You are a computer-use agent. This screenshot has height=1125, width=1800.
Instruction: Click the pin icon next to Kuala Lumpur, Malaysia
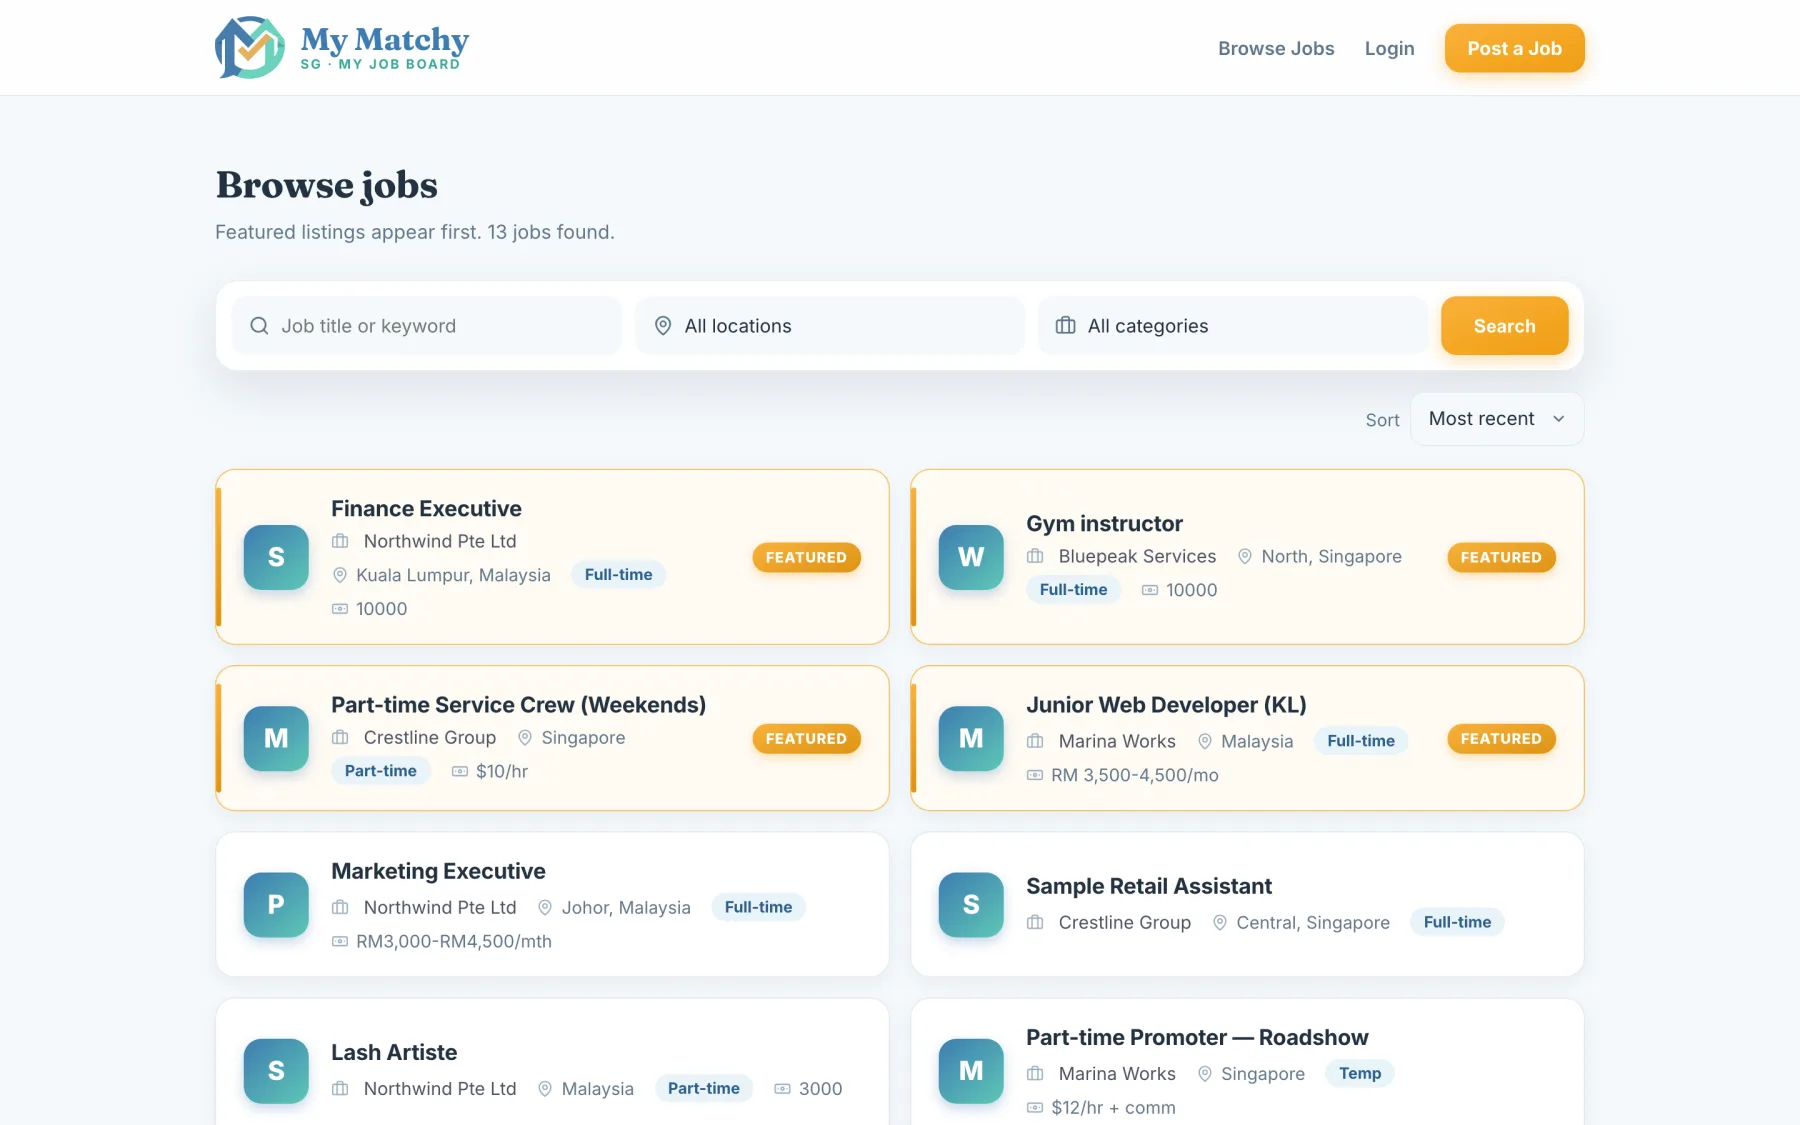pos(340,575)
